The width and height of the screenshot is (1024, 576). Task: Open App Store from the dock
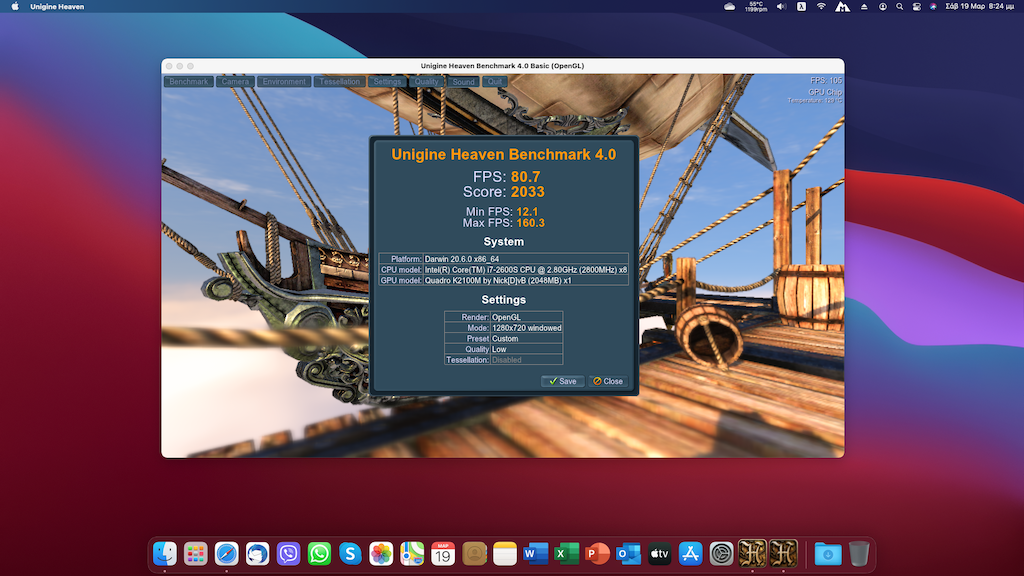[x=690, y=554]
